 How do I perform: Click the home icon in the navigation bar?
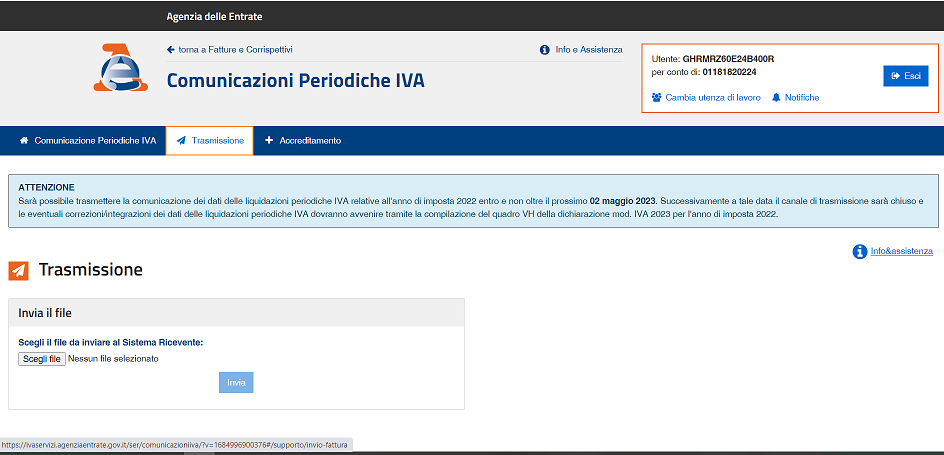[x=24, y=141]
